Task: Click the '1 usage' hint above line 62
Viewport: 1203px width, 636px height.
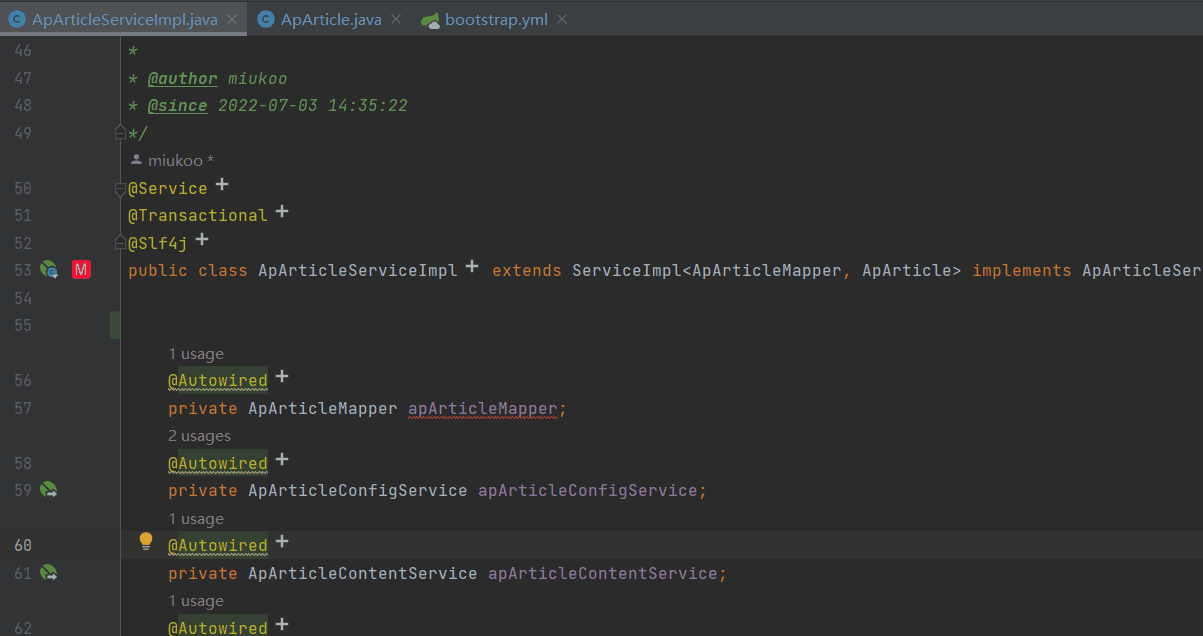Action: tap(196, 601)
